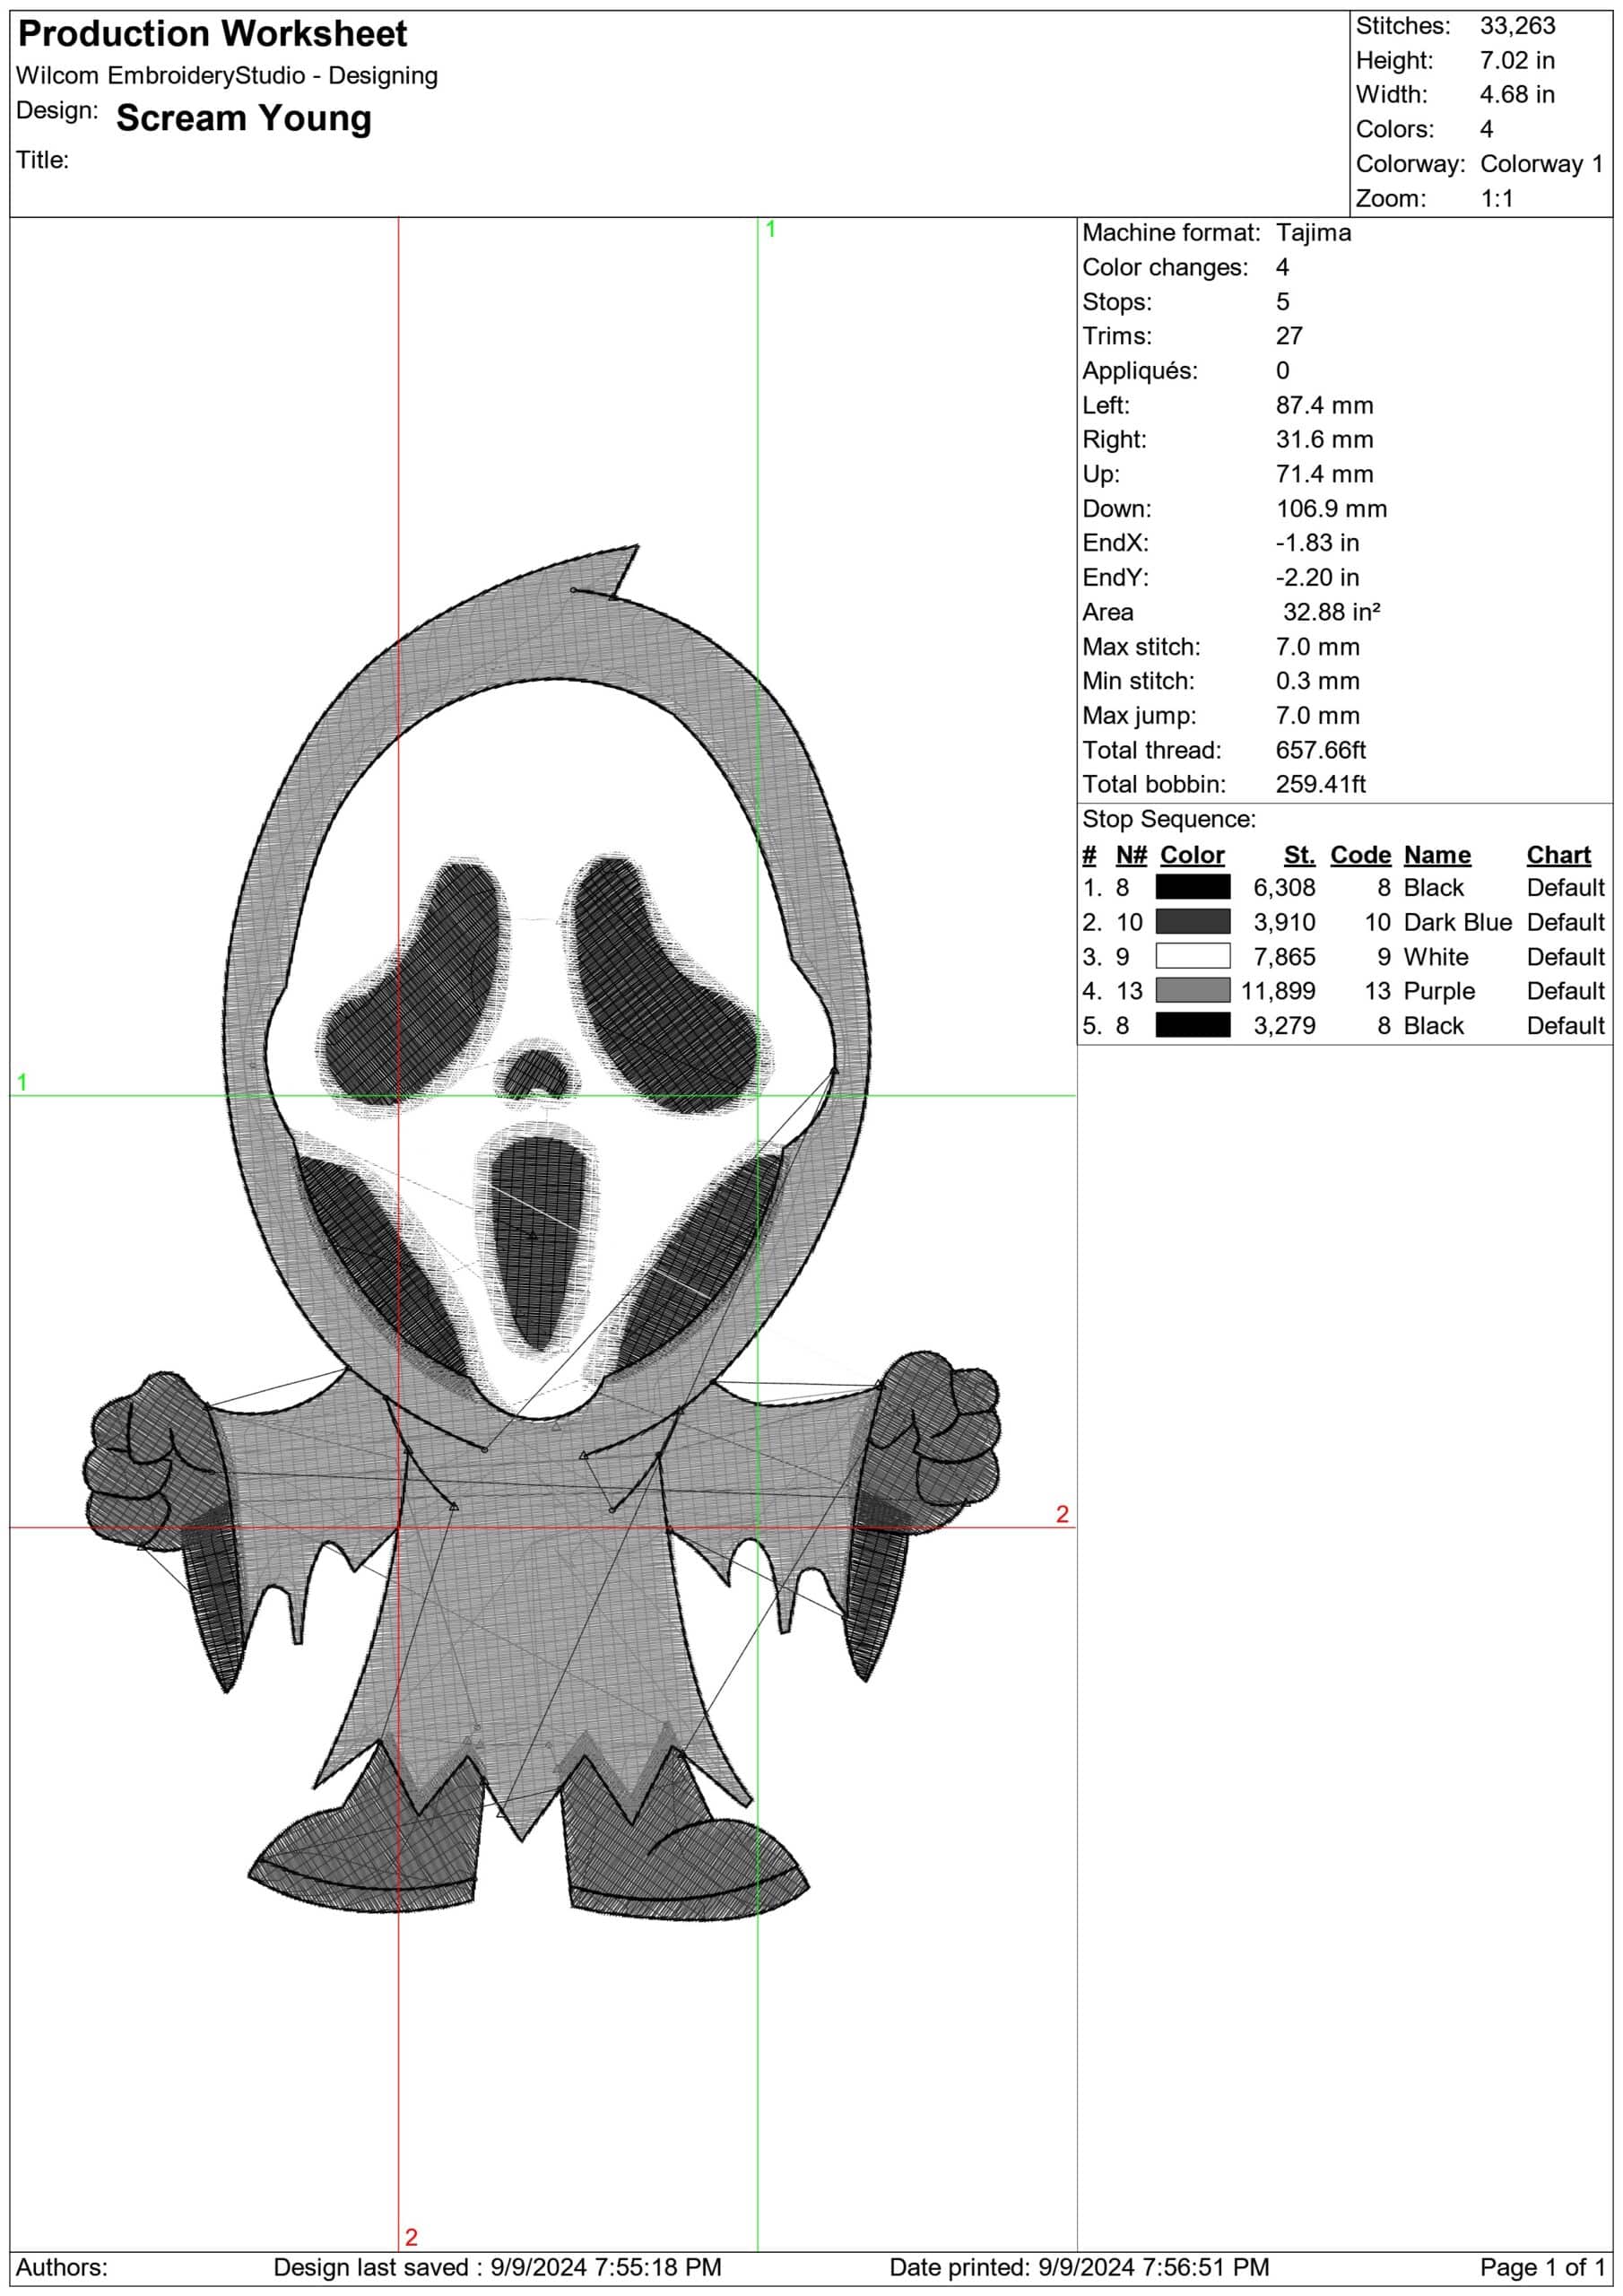
Task: Click 'Wilcom EmbroideryStudio - Designing' text
Action: click(227, 76)
